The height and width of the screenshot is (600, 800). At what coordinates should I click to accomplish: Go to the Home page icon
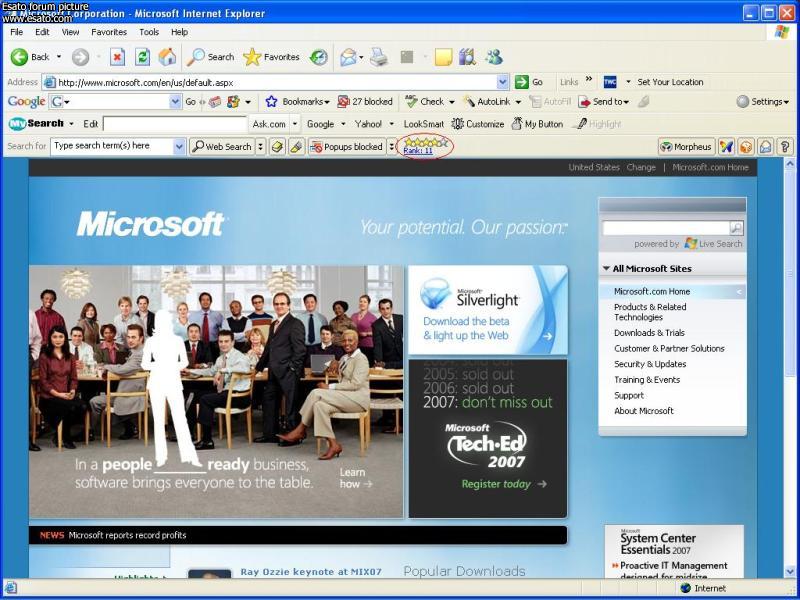coord(167,57)
